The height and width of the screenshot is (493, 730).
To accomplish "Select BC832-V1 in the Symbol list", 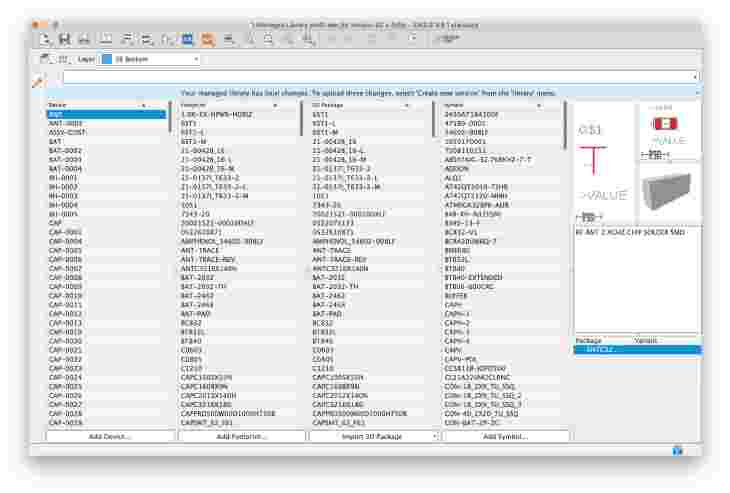I will [x=461, y=232].
